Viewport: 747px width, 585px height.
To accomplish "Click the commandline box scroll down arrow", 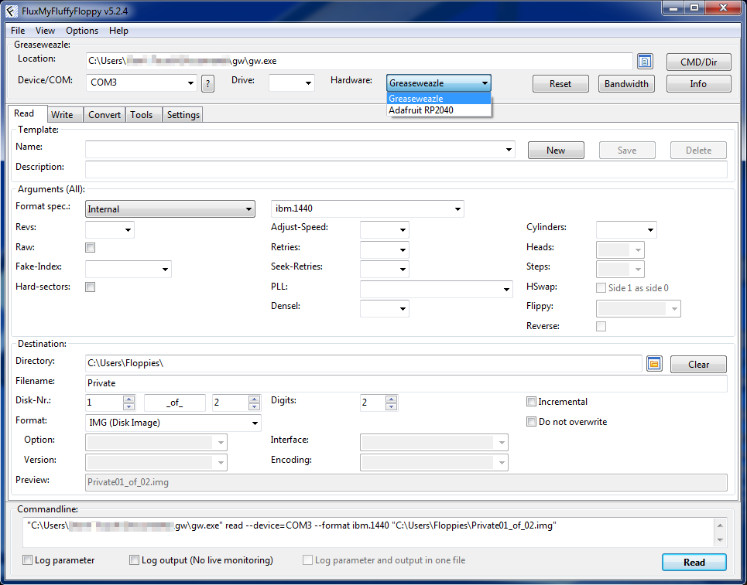I will 720,540.
